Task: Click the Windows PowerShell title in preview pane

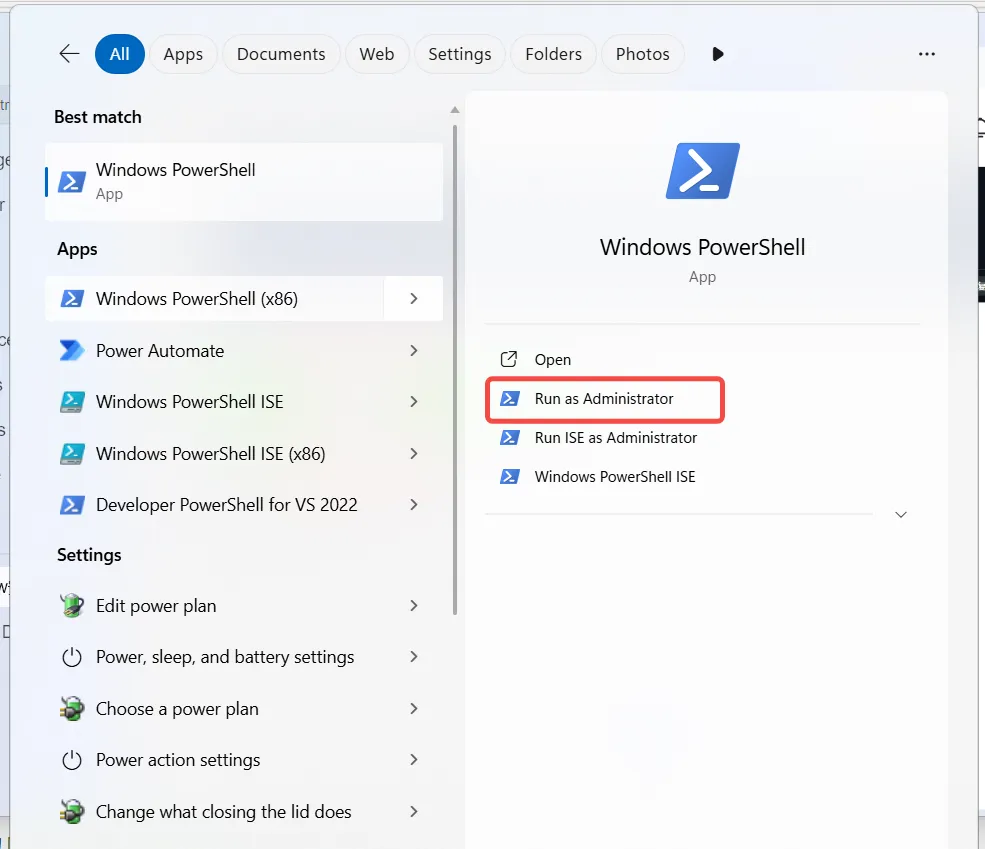Action: [702, 247]
